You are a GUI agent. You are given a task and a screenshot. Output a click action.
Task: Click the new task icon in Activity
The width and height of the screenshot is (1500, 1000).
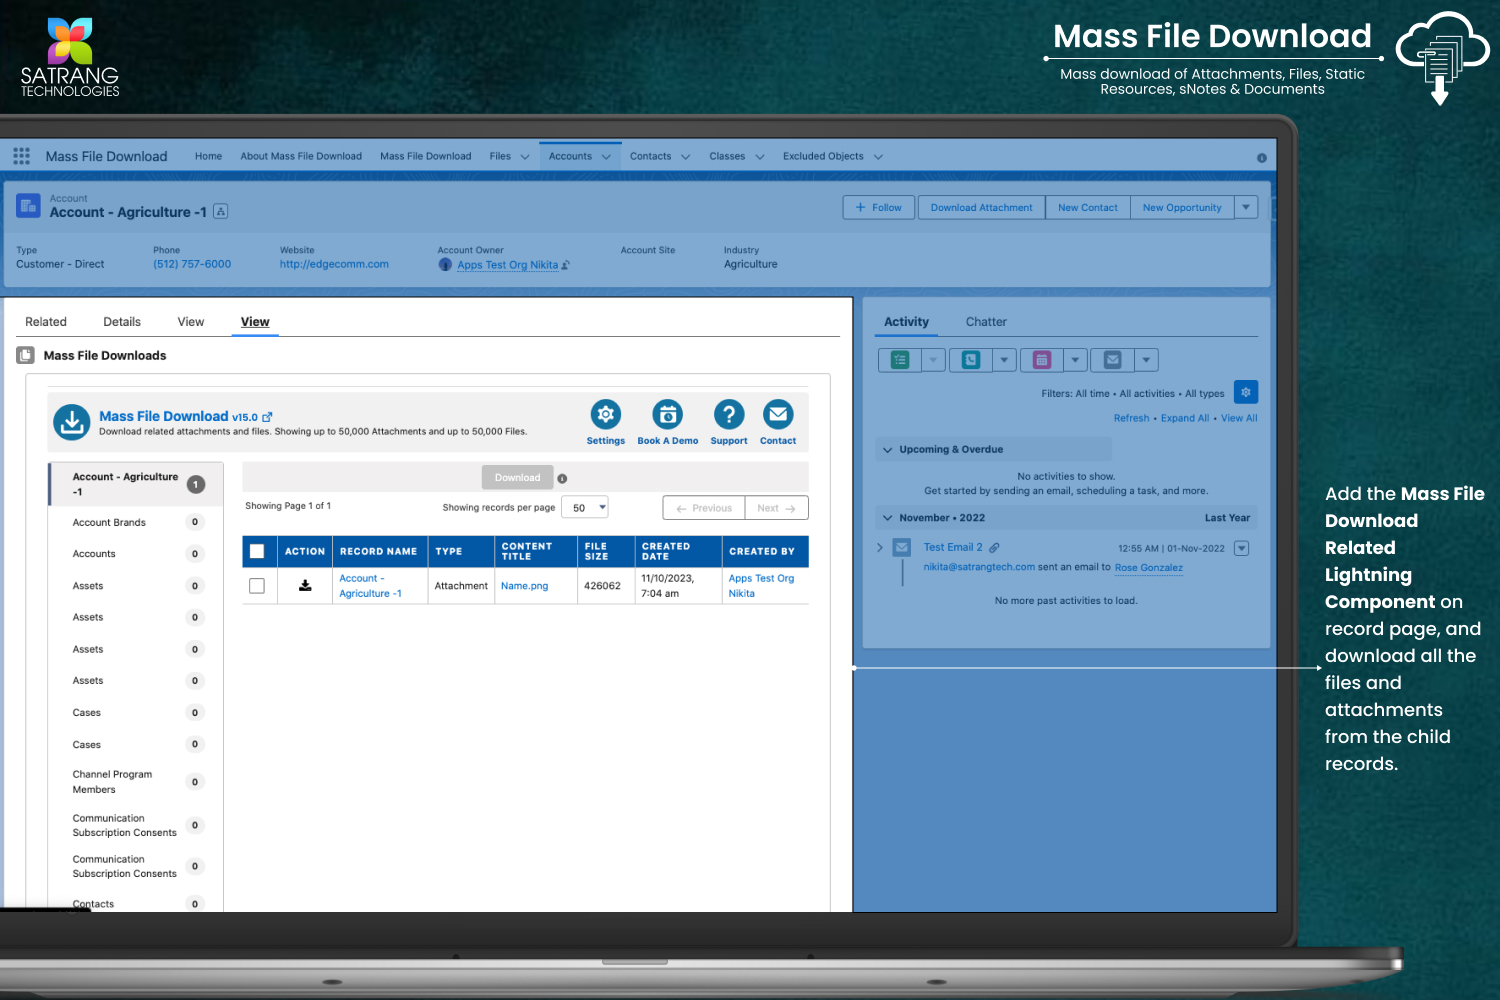[x=900, y=360]
